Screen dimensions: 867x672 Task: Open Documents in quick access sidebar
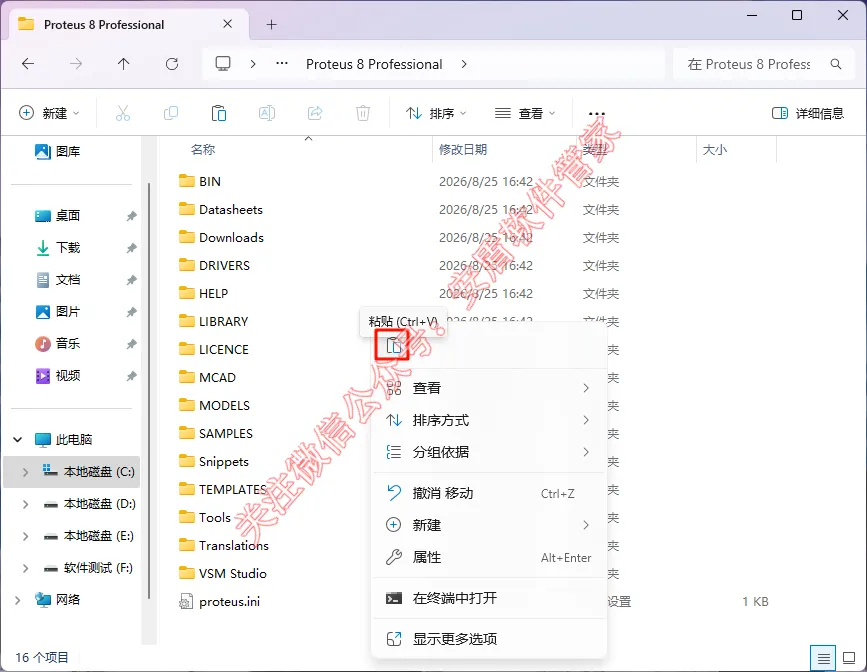[x=58, y=280]
